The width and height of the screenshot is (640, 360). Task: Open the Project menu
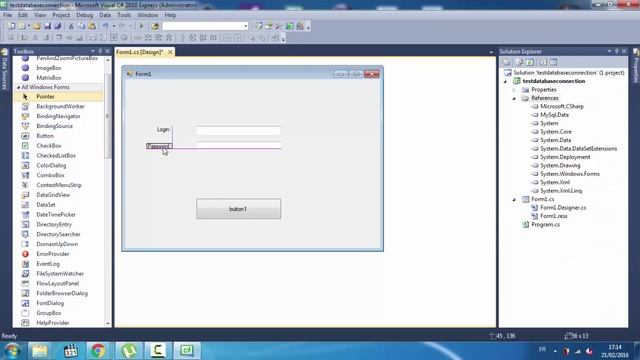coord(61,15)
